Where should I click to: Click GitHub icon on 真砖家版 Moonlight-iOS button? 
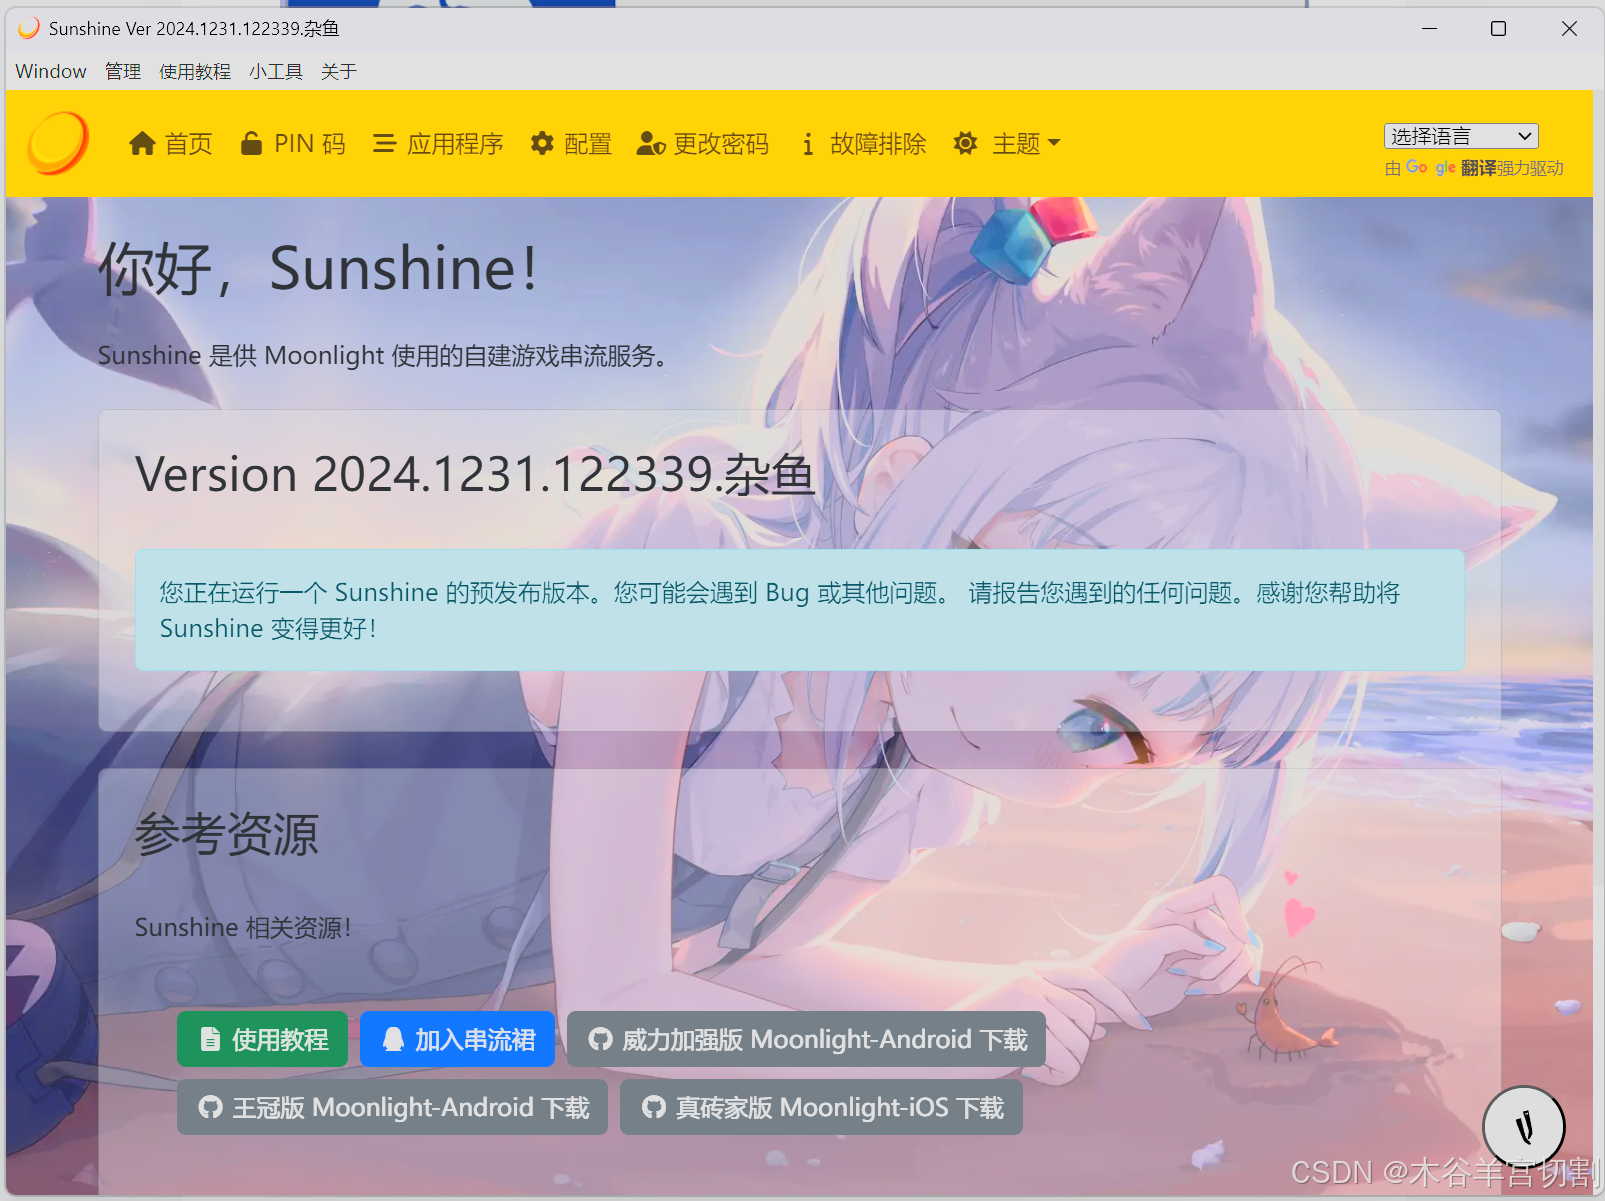pyautogui.click(x=654, y=1107)
